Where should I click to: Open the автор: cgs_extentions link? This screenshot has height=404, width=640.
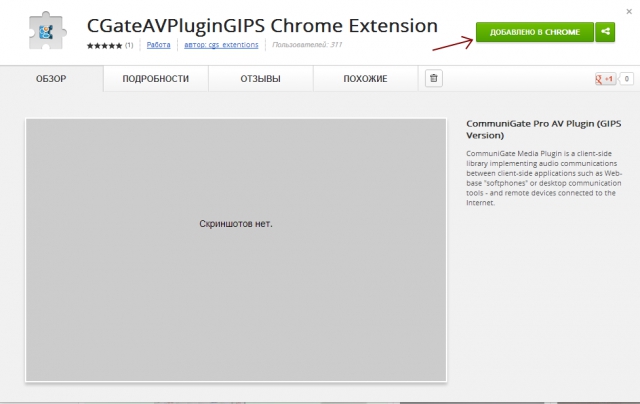(x=221, y=45)
